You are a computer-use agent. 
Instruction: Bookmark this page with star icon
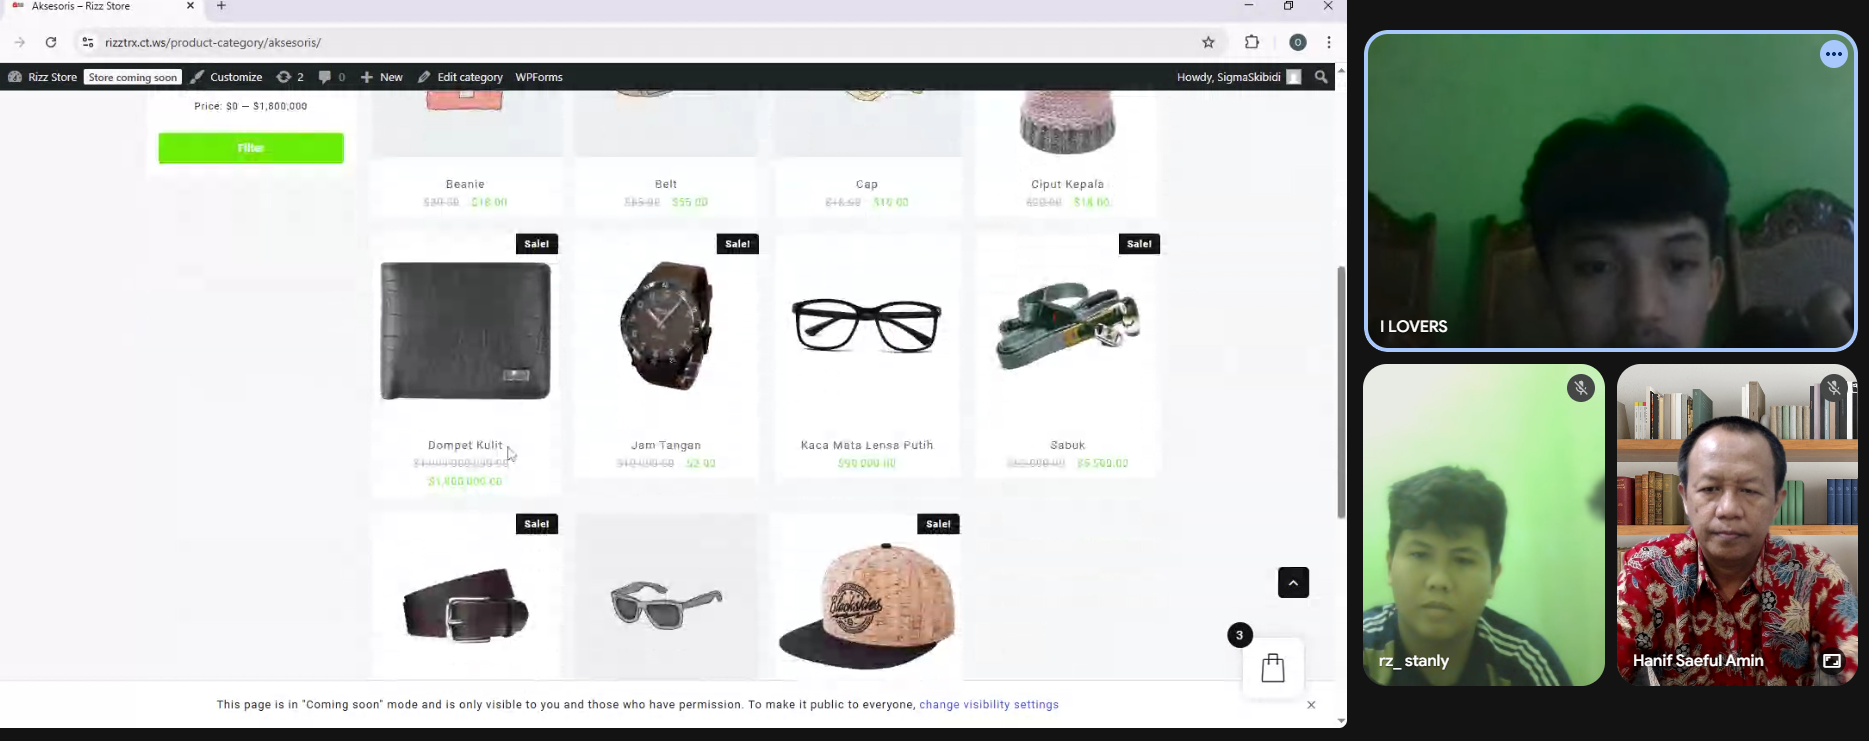click(1208, 42)
